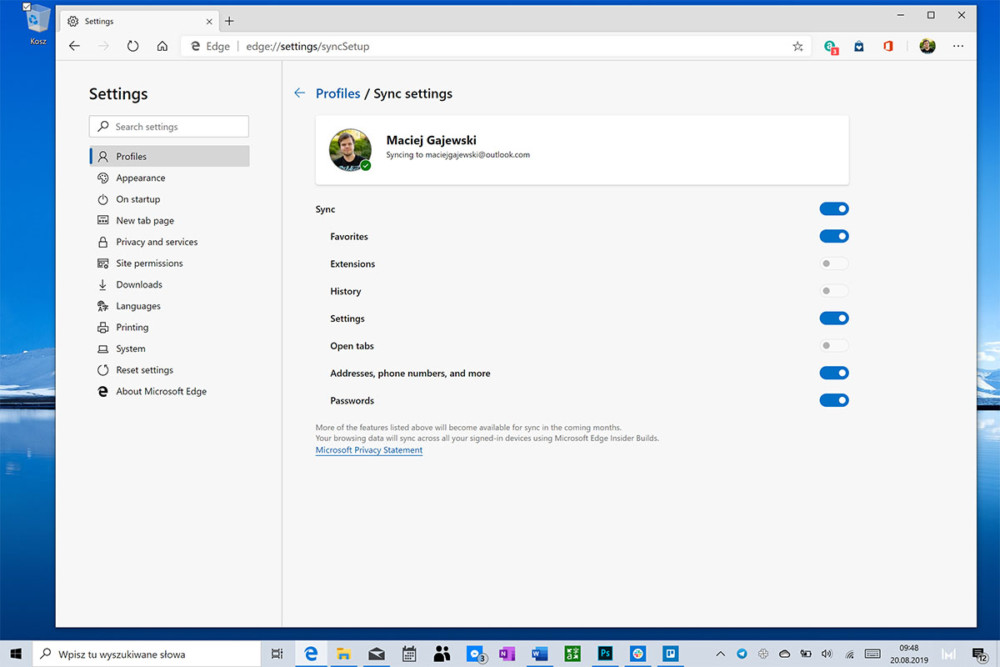This screenshot has width=1000, height=667.
Task: Open the profile avatar in toolbar
Action: [x=927, y=46]
